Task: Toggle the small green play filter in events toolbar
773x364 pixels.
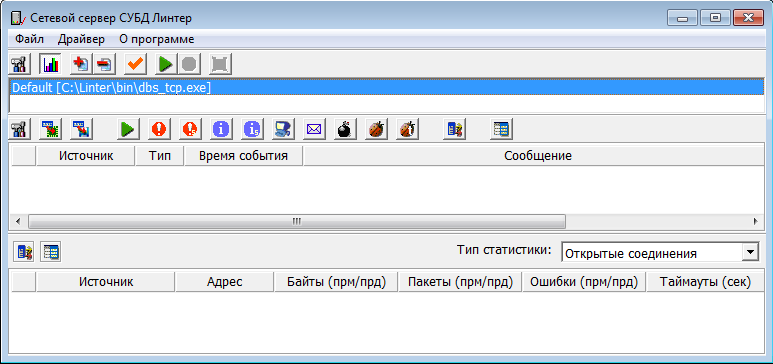Action: (128, 129)
